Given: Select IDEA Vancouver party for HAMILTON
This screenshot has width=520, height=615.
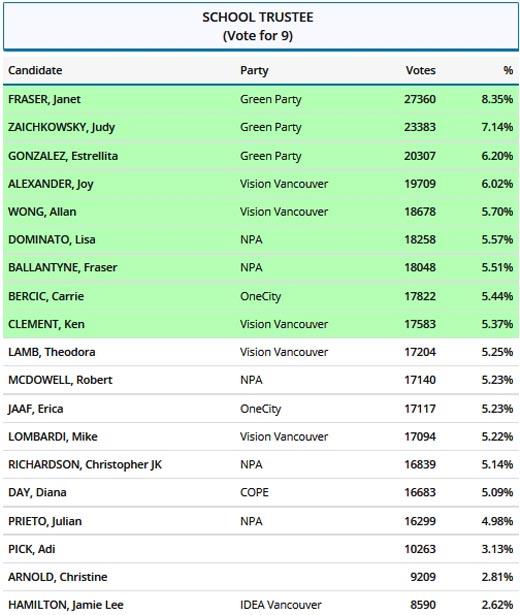Looking at the screenshot, I should (281, 605).
